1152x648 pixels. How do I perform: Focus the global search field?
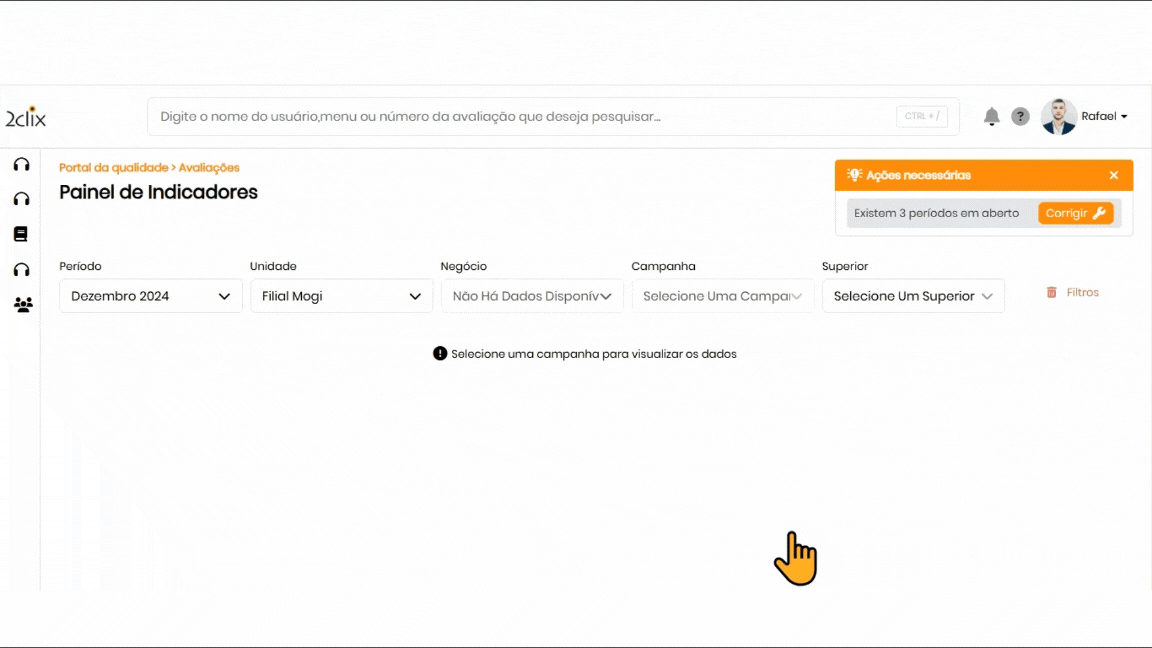tap(520, 117)
